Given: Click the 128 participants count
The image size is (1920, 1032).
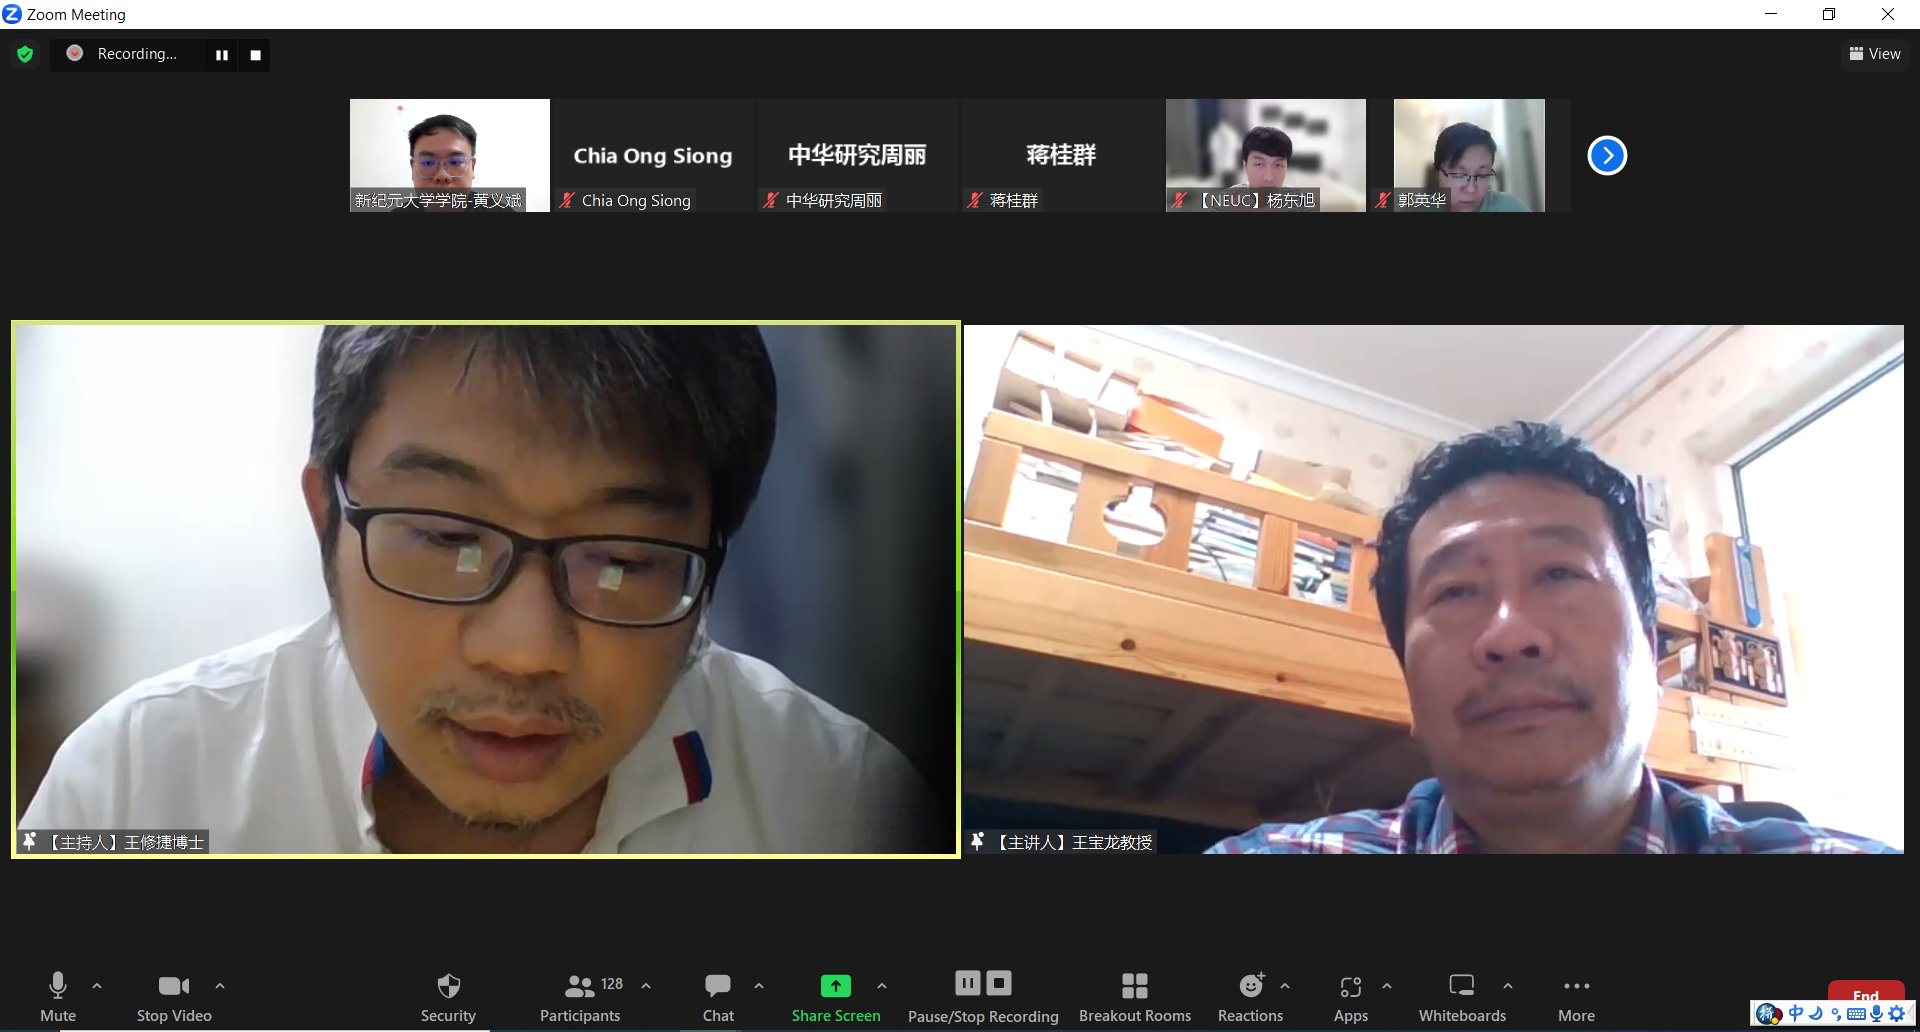Looking at the screenshot, I should (612, 984).
